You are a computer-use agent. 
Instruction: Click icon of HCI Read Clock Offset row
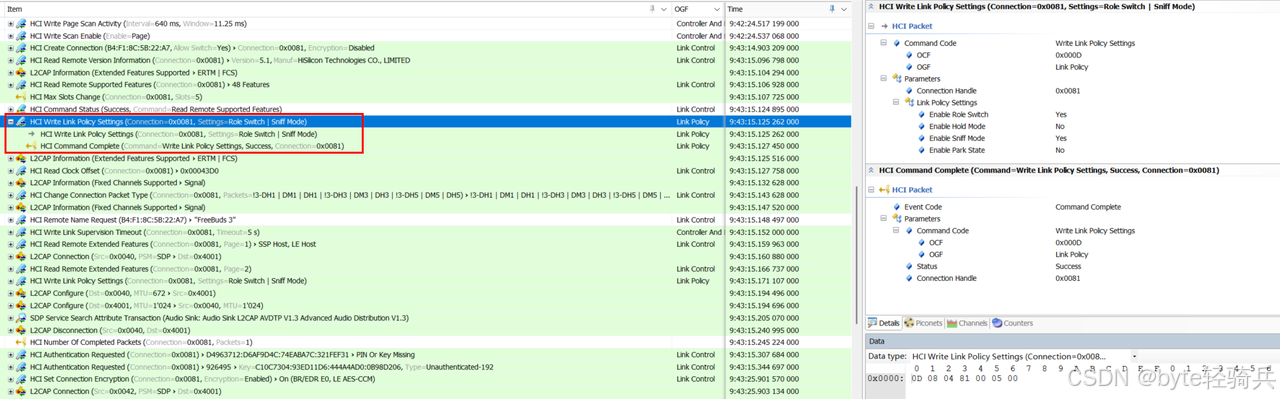21,170
